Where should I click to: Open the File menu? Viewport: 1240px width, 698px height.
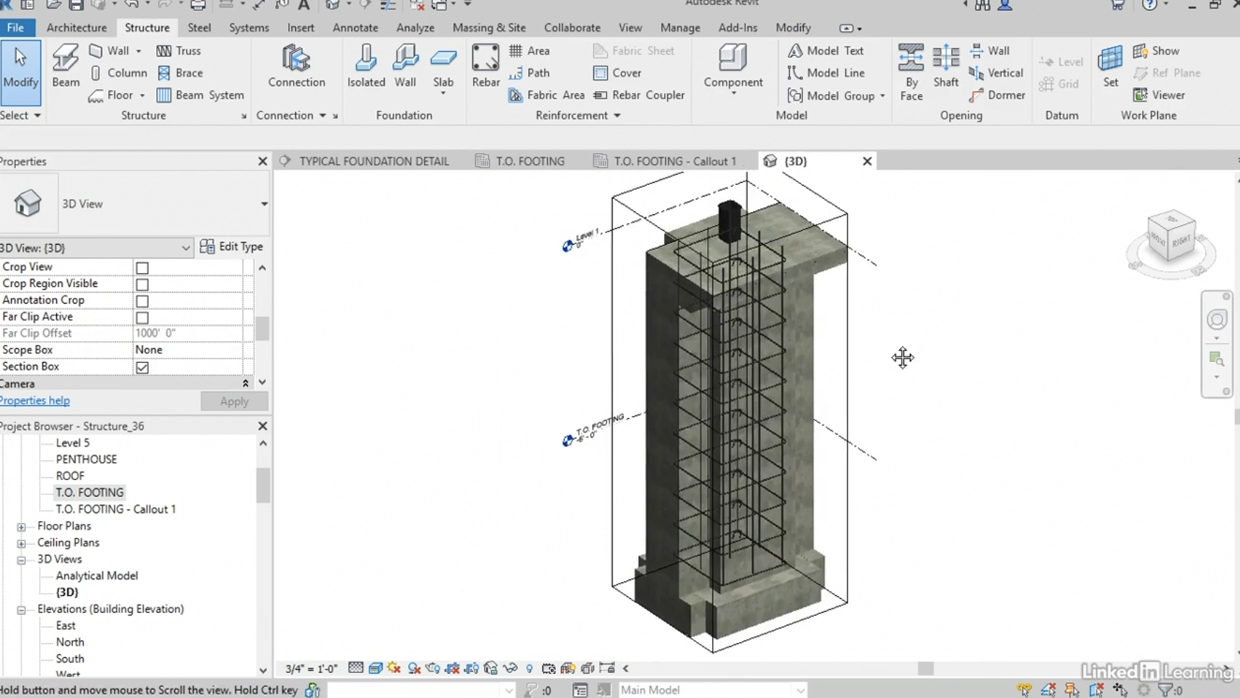pos(15,28)
